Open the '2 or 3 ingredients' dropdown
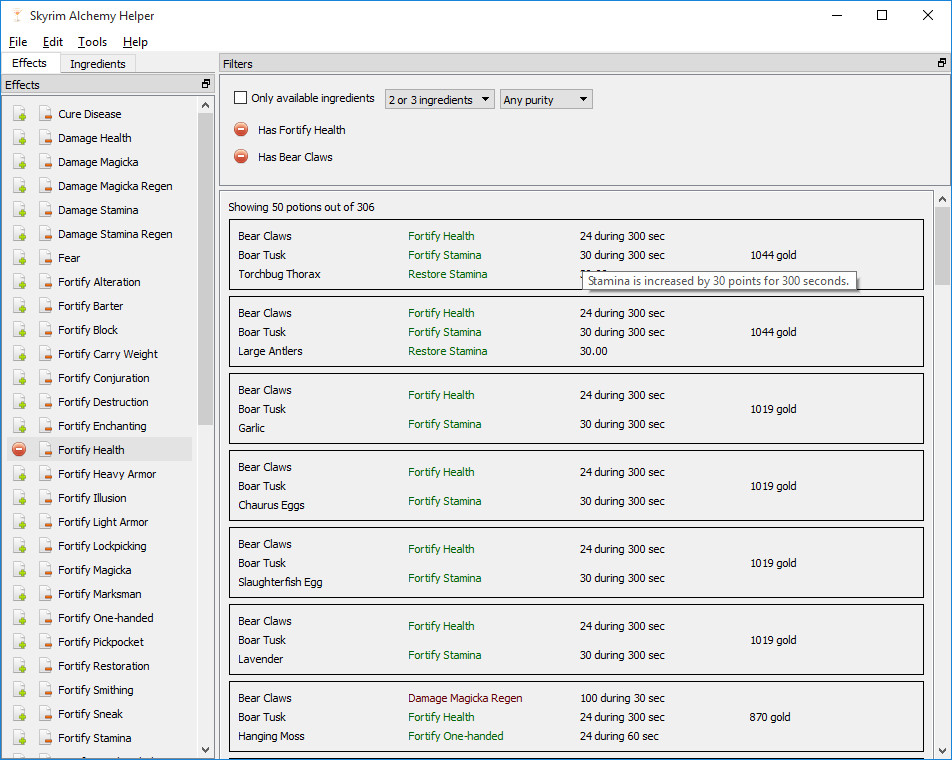 pos(440,100)
